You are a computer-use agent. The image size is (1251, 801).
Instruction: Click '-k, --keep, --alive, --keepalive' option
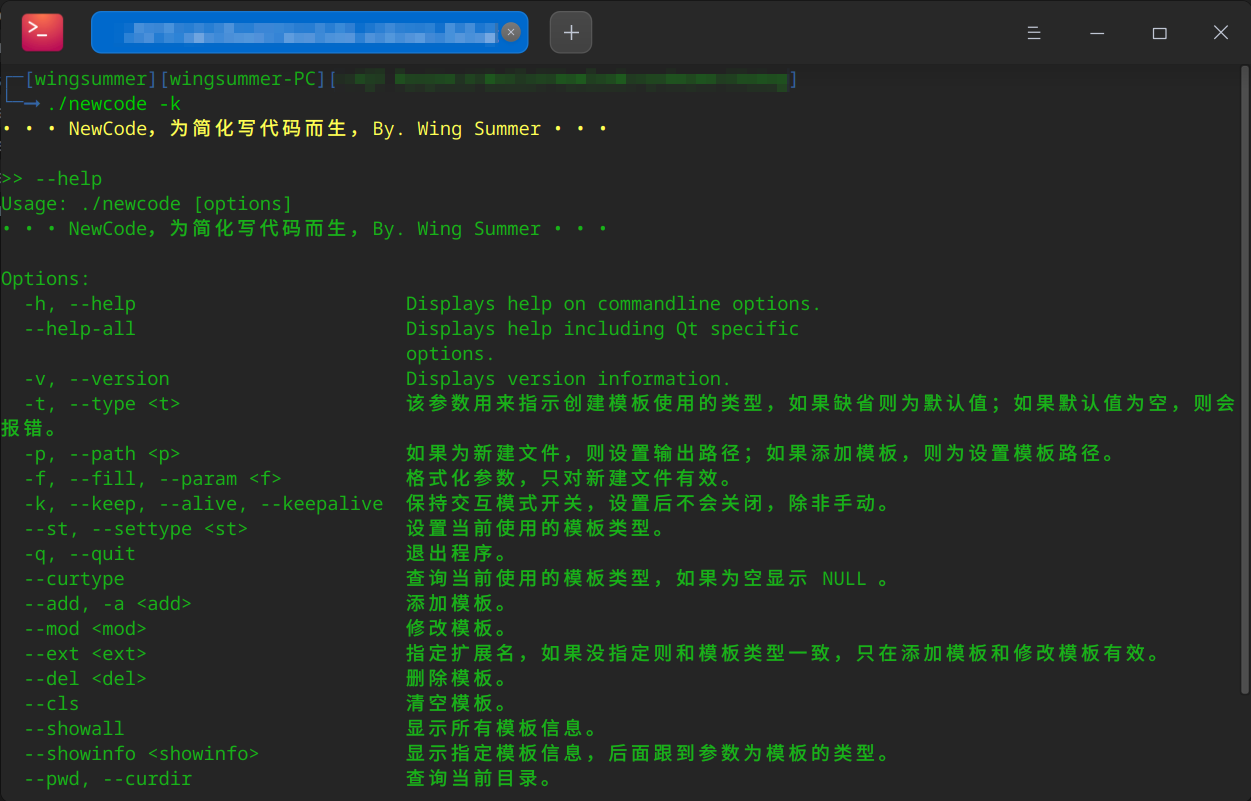204,504
